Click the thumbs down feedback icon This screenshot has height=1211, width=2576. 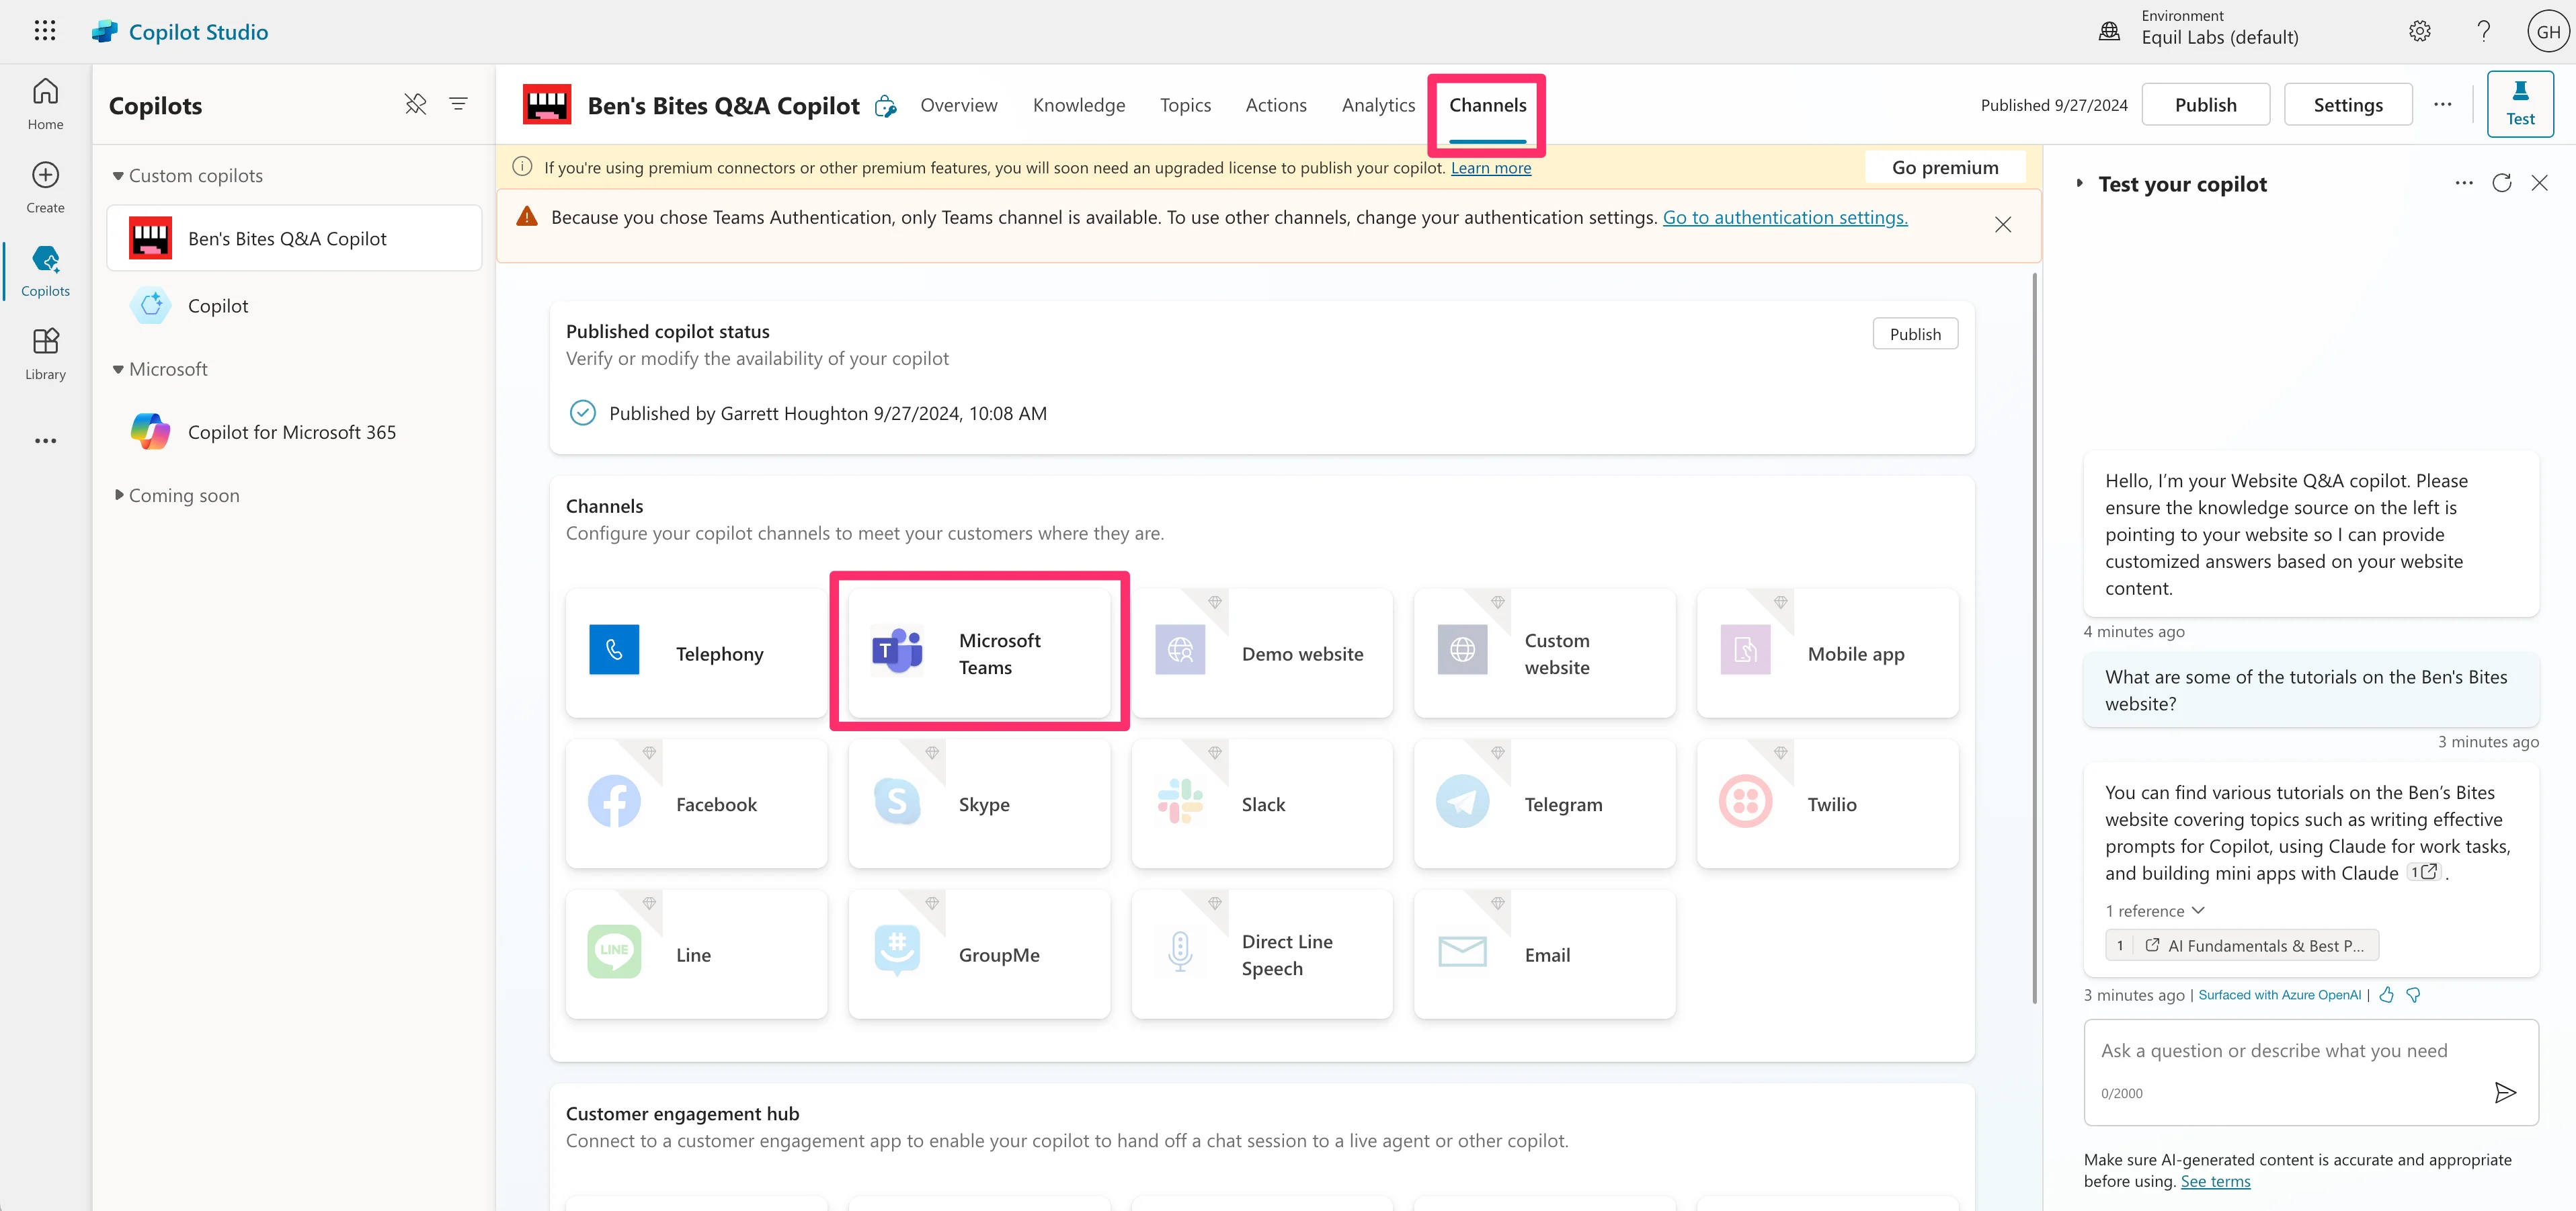[x=2413, y=995]
